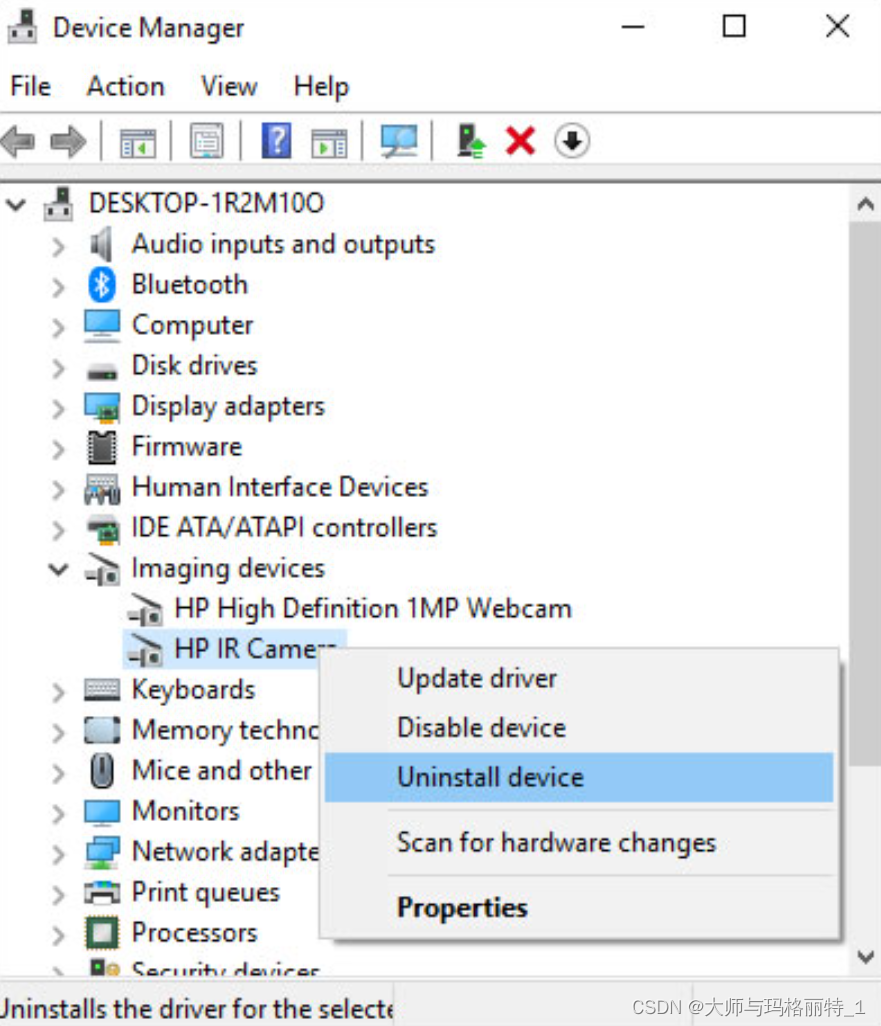Screen dimensions: 881x1026
Task: Click the Audio inputs and outputs speaker icon
Action: 101,244
